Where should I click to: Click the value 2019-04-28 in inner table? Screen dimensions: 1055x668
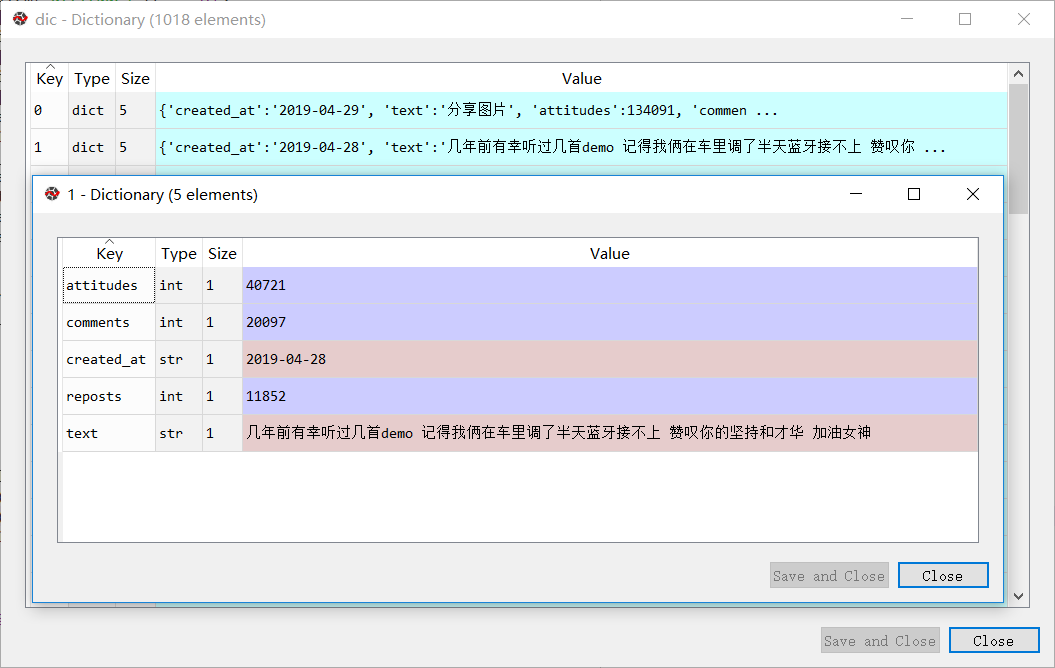coord(610,359)
